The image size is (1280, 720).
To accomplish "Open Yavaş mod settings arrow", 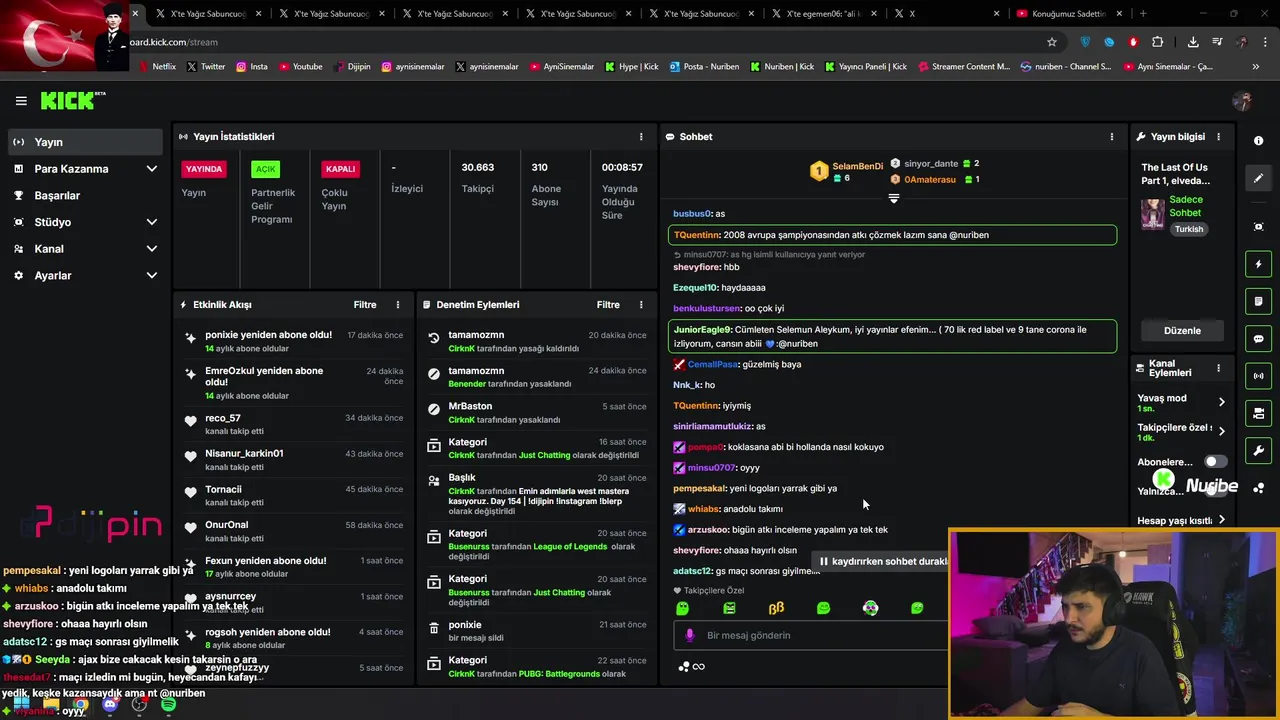I will [1221, 402].
